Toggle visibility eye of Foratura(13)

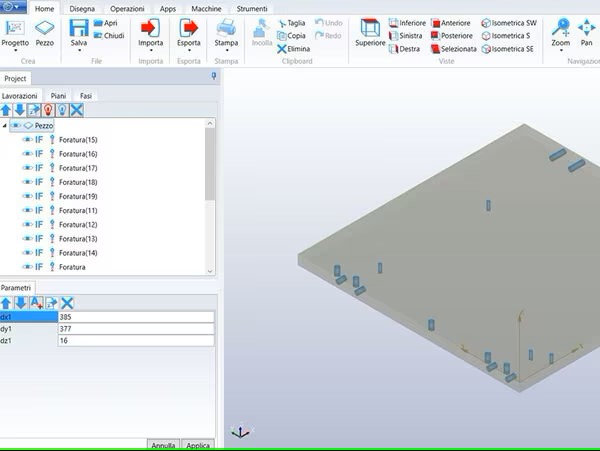(27, 239)
